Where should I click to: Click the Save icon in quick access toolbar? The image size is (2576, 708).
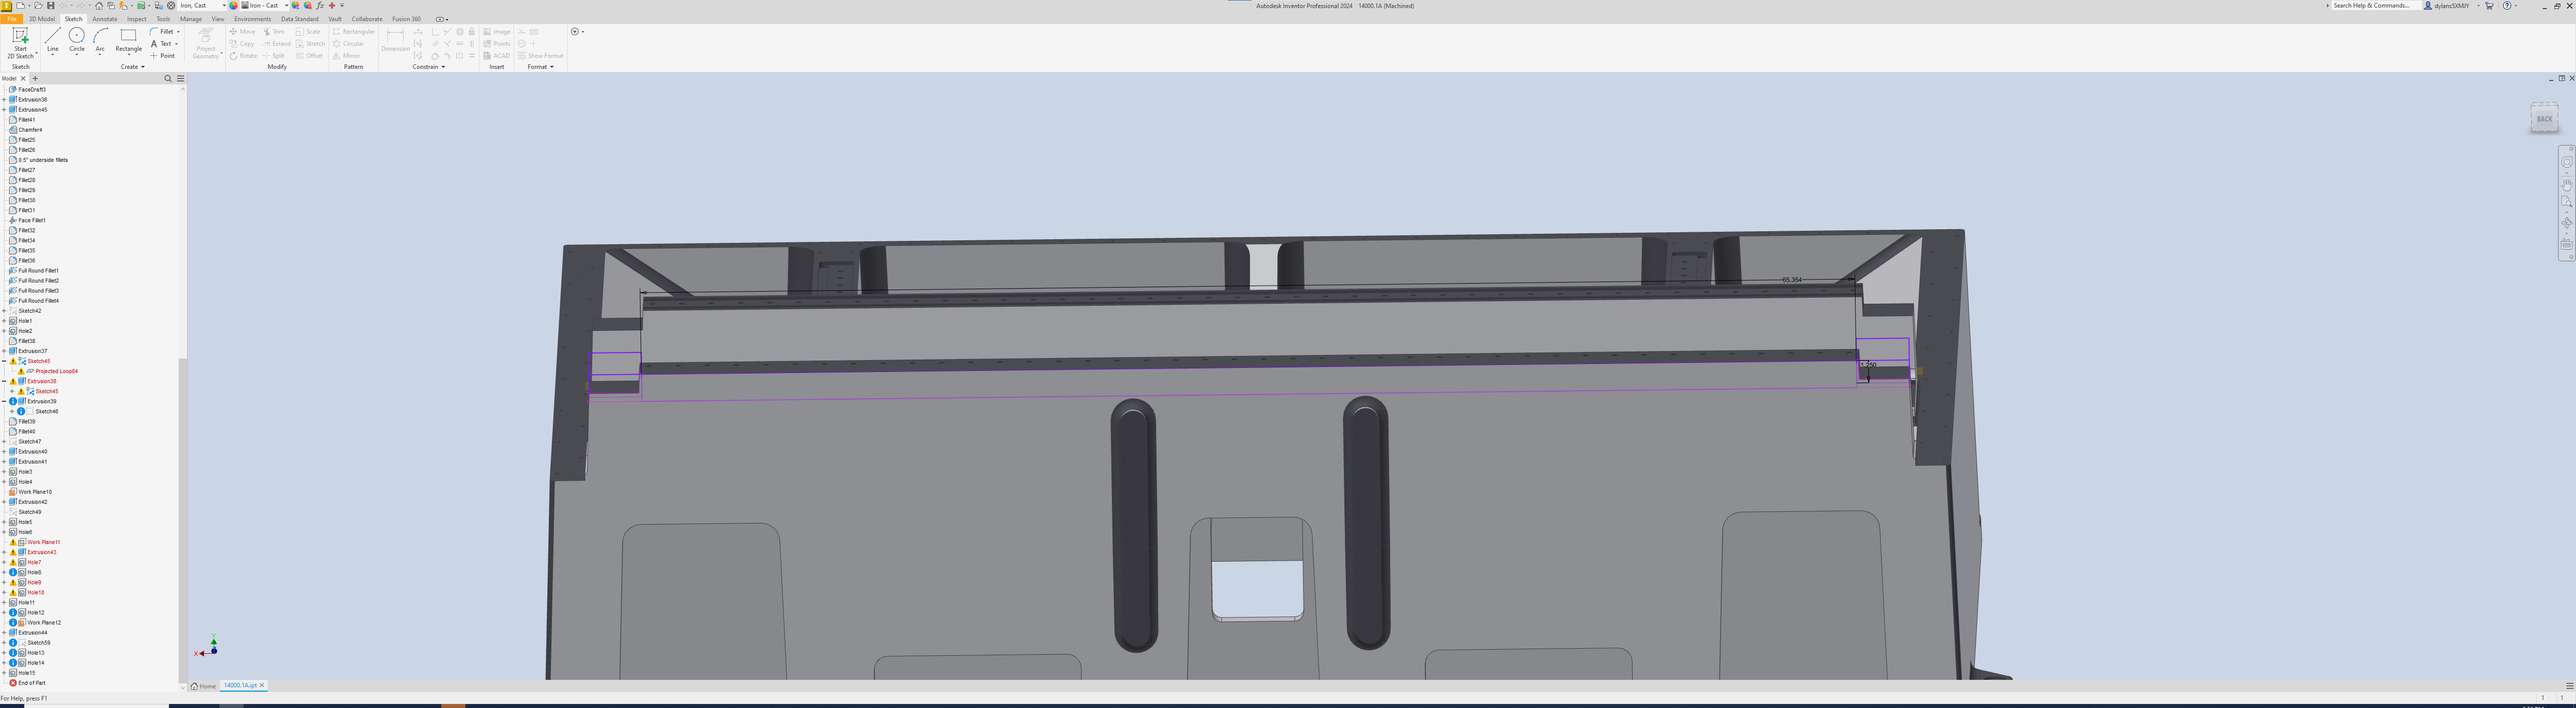pos(51,6)
